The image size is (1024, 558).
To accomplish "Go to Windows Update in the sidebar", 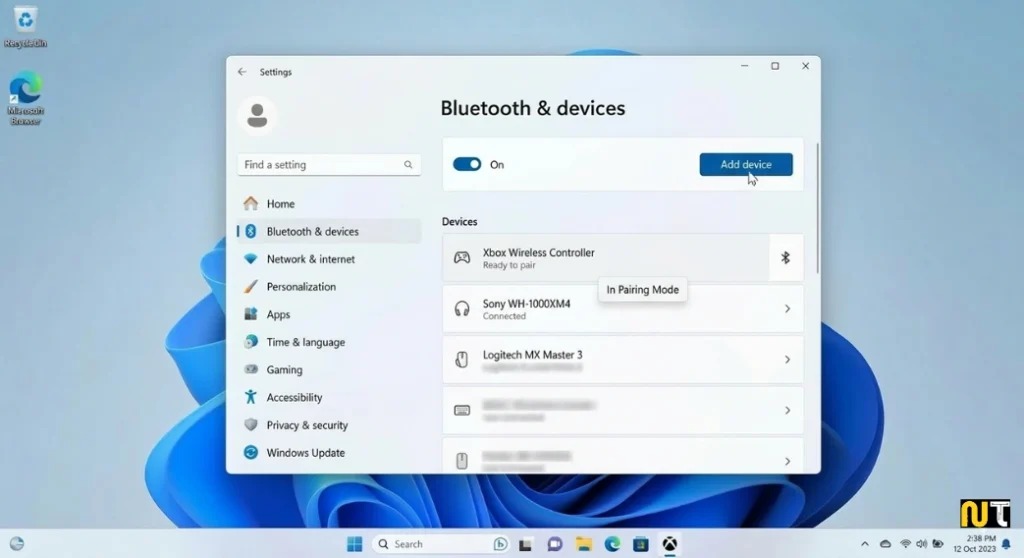I will coord(305,453).
